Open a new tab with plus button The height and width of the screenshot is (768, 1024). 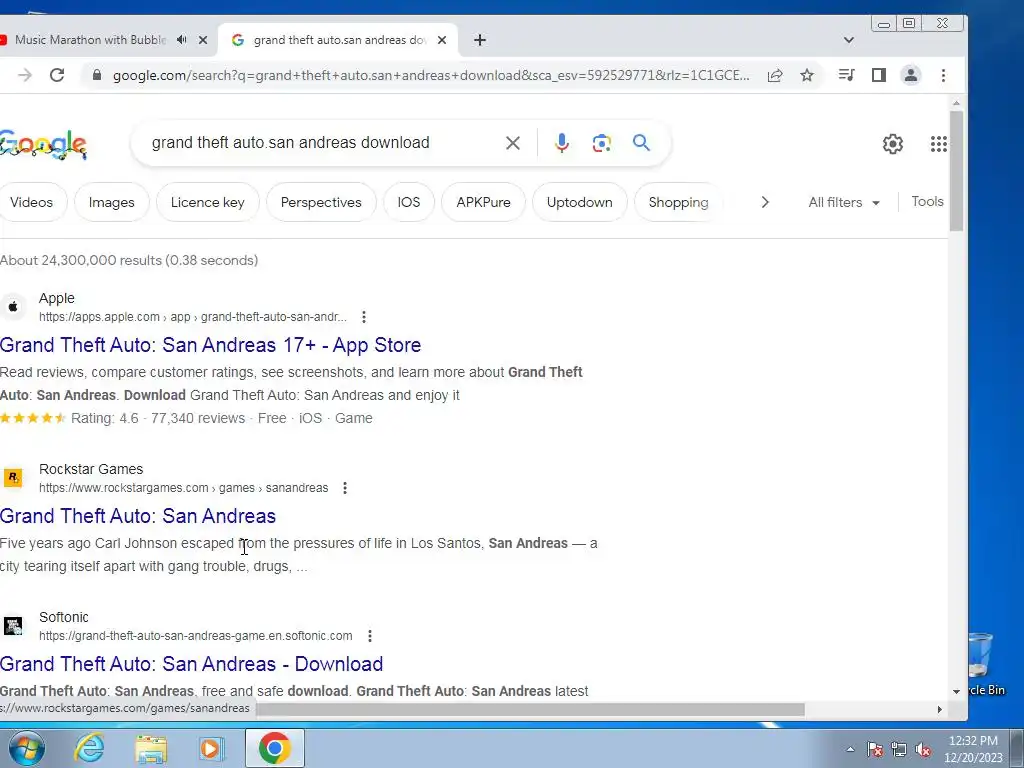[480, 40]
